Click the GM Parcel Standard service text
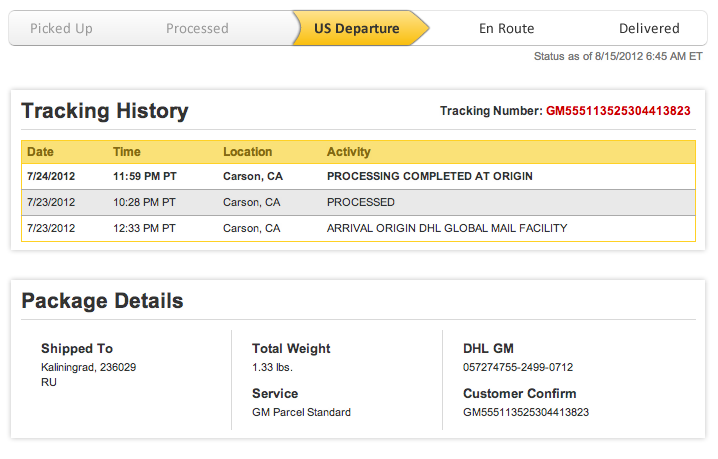 click(x=301, y=412)
